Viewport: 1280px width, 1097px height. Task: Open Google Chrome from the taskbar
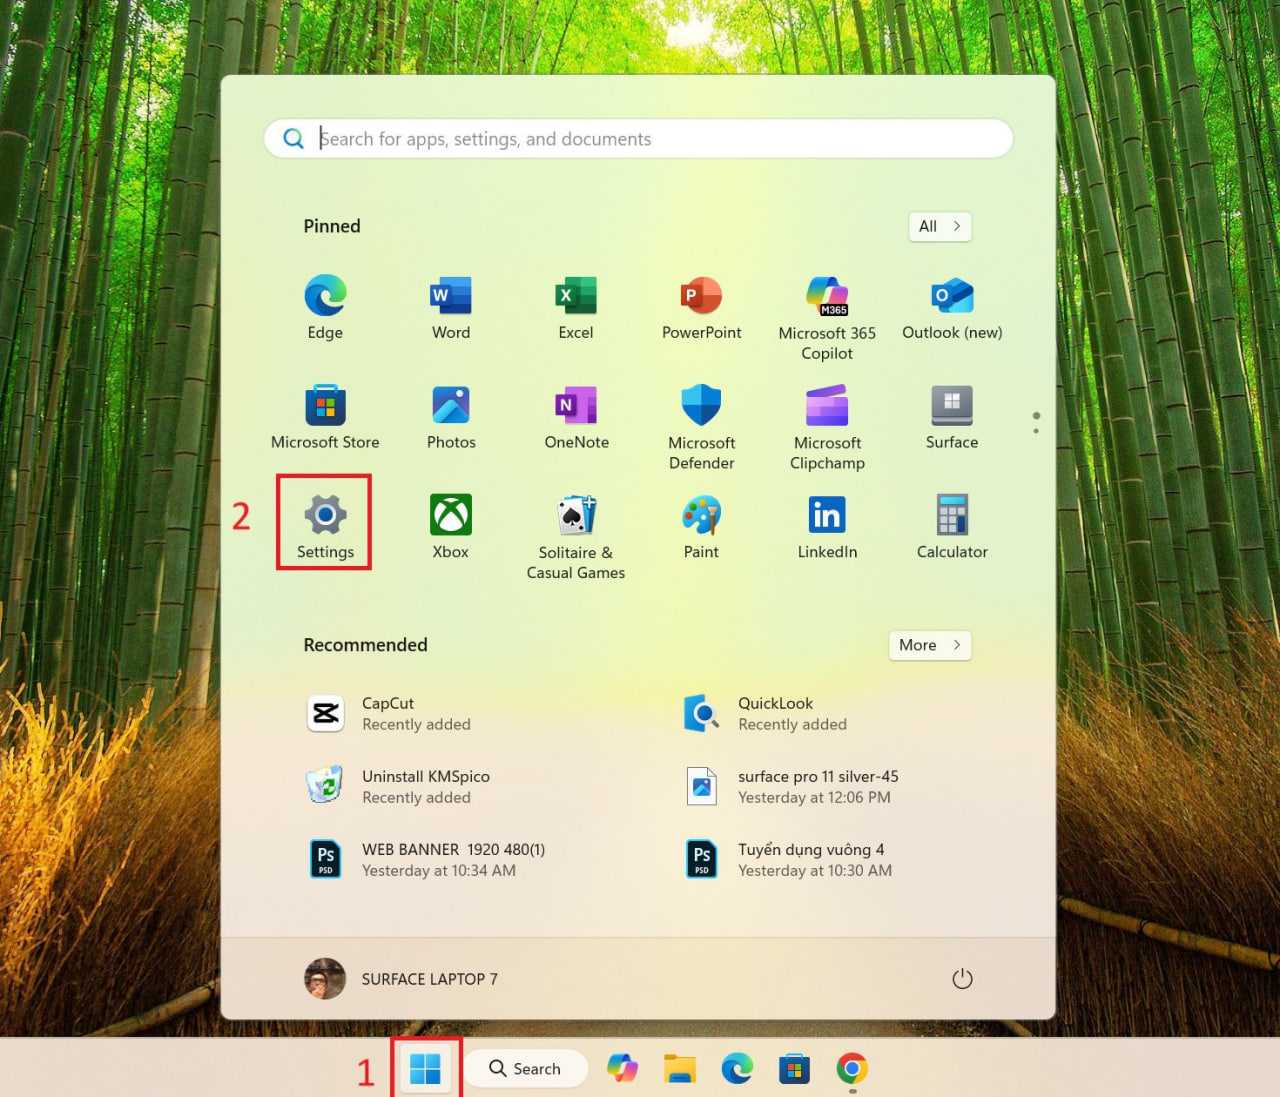(852, 1069)
